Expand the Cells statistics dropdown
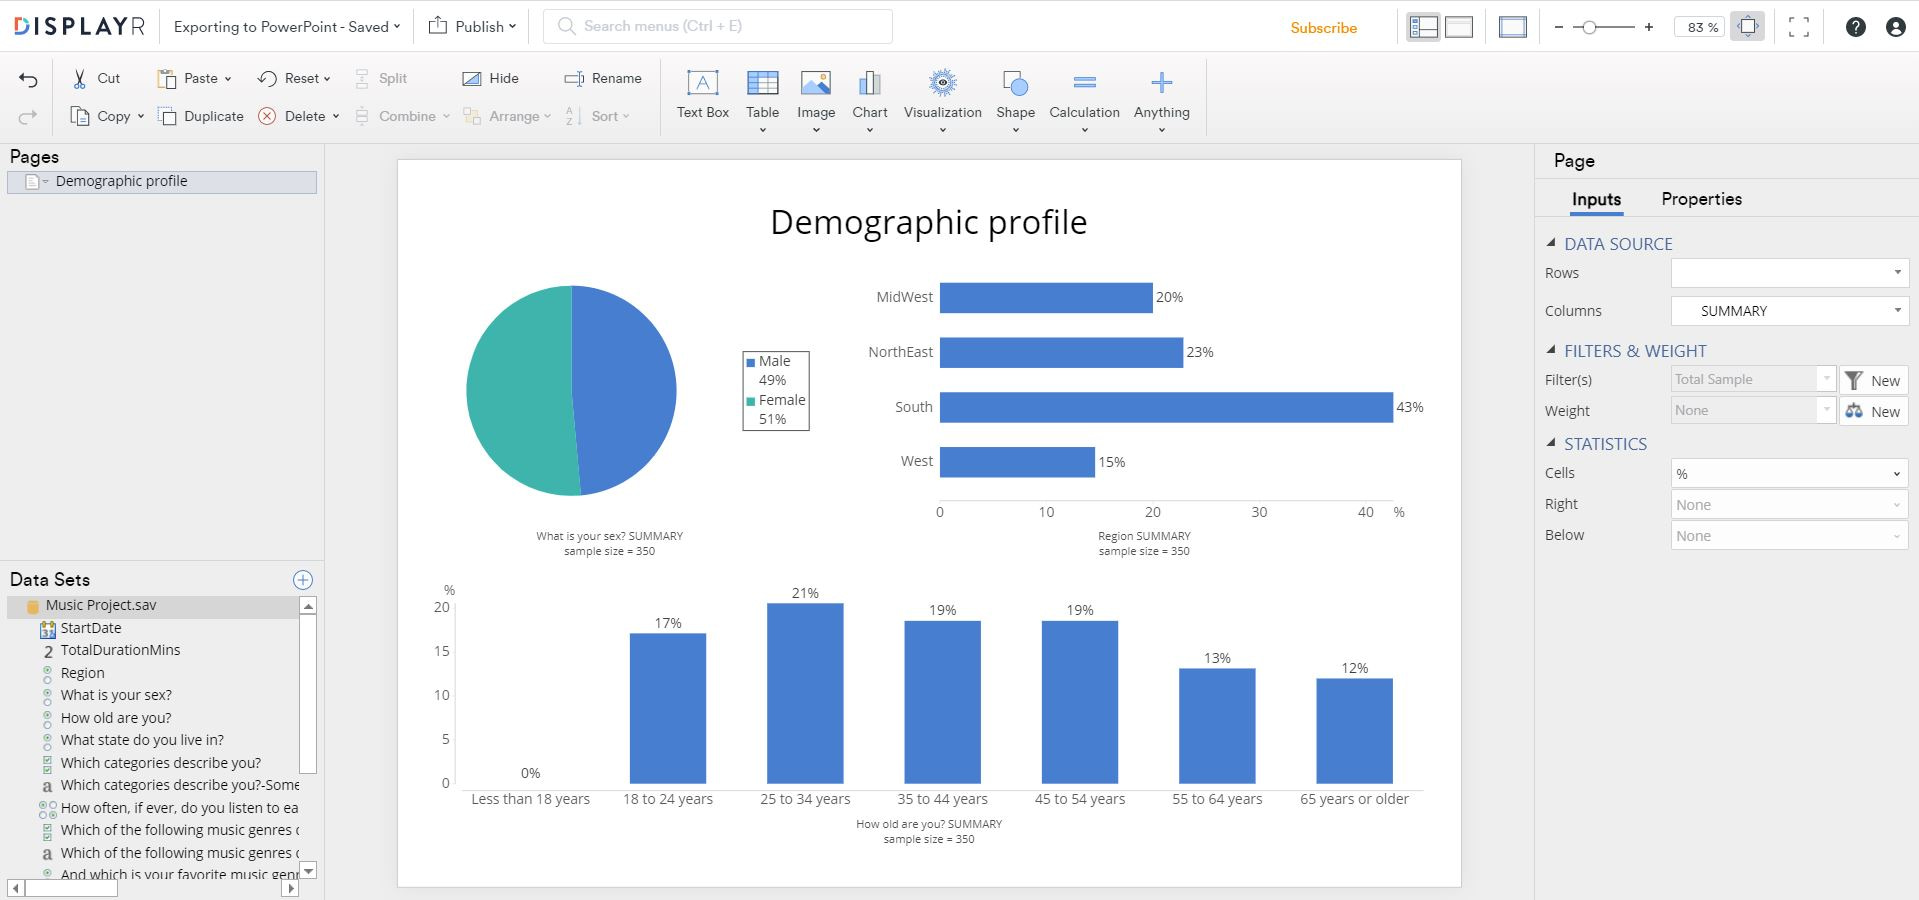This screenshot has height=900, width=1919. tap(1789, 474)
